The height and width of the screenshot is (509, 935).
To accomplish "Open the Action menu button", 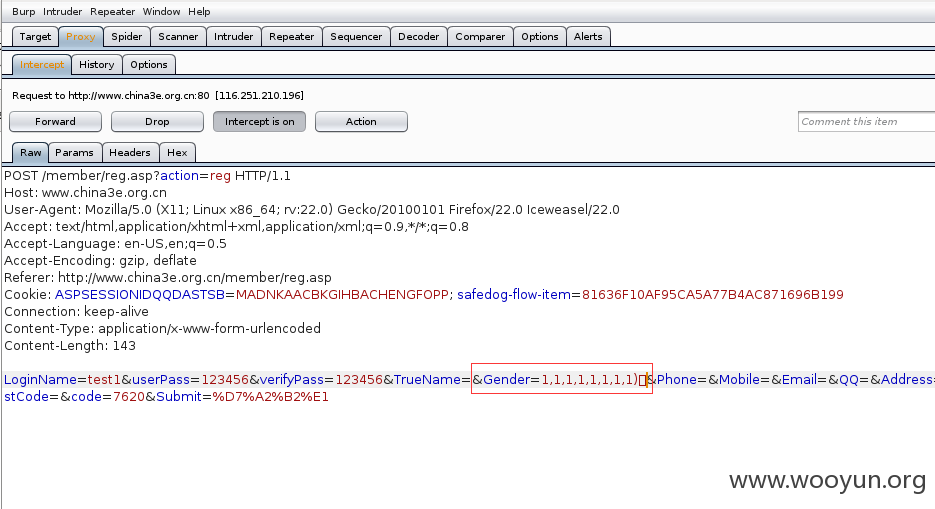I will [x=361, y=122].
